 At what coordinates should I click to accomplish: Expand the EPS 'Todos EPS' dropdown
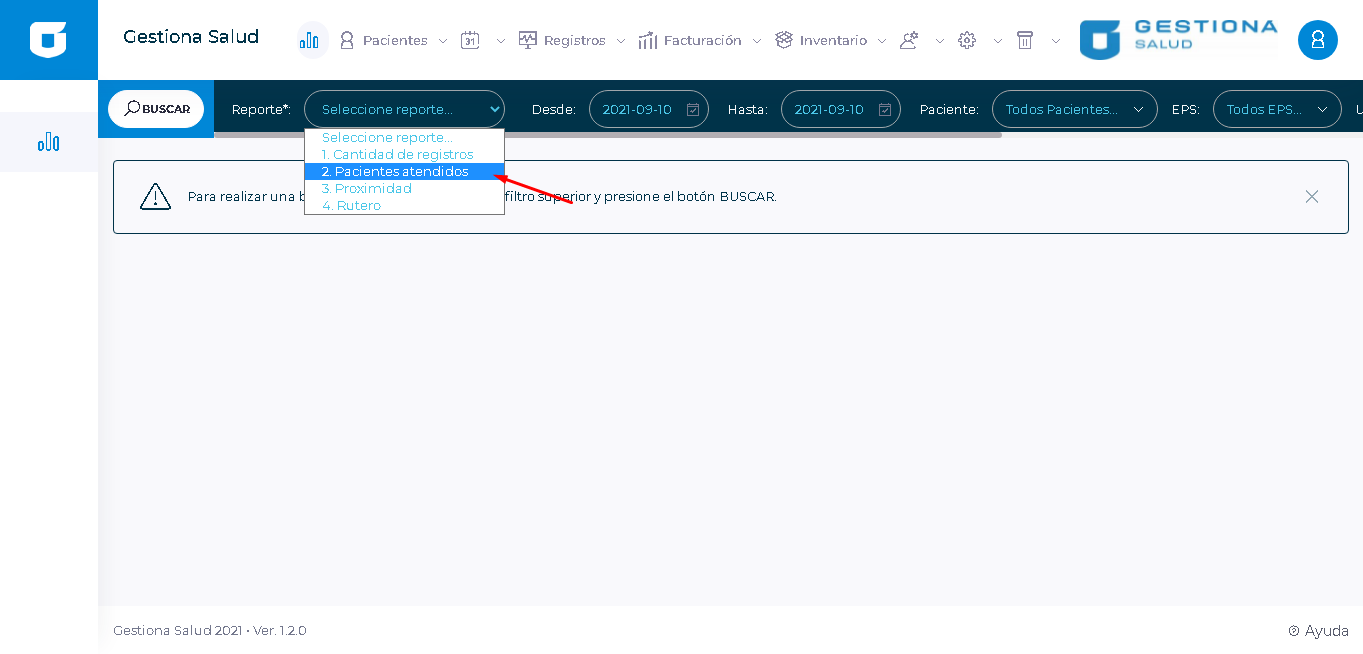coord(1276,109)
